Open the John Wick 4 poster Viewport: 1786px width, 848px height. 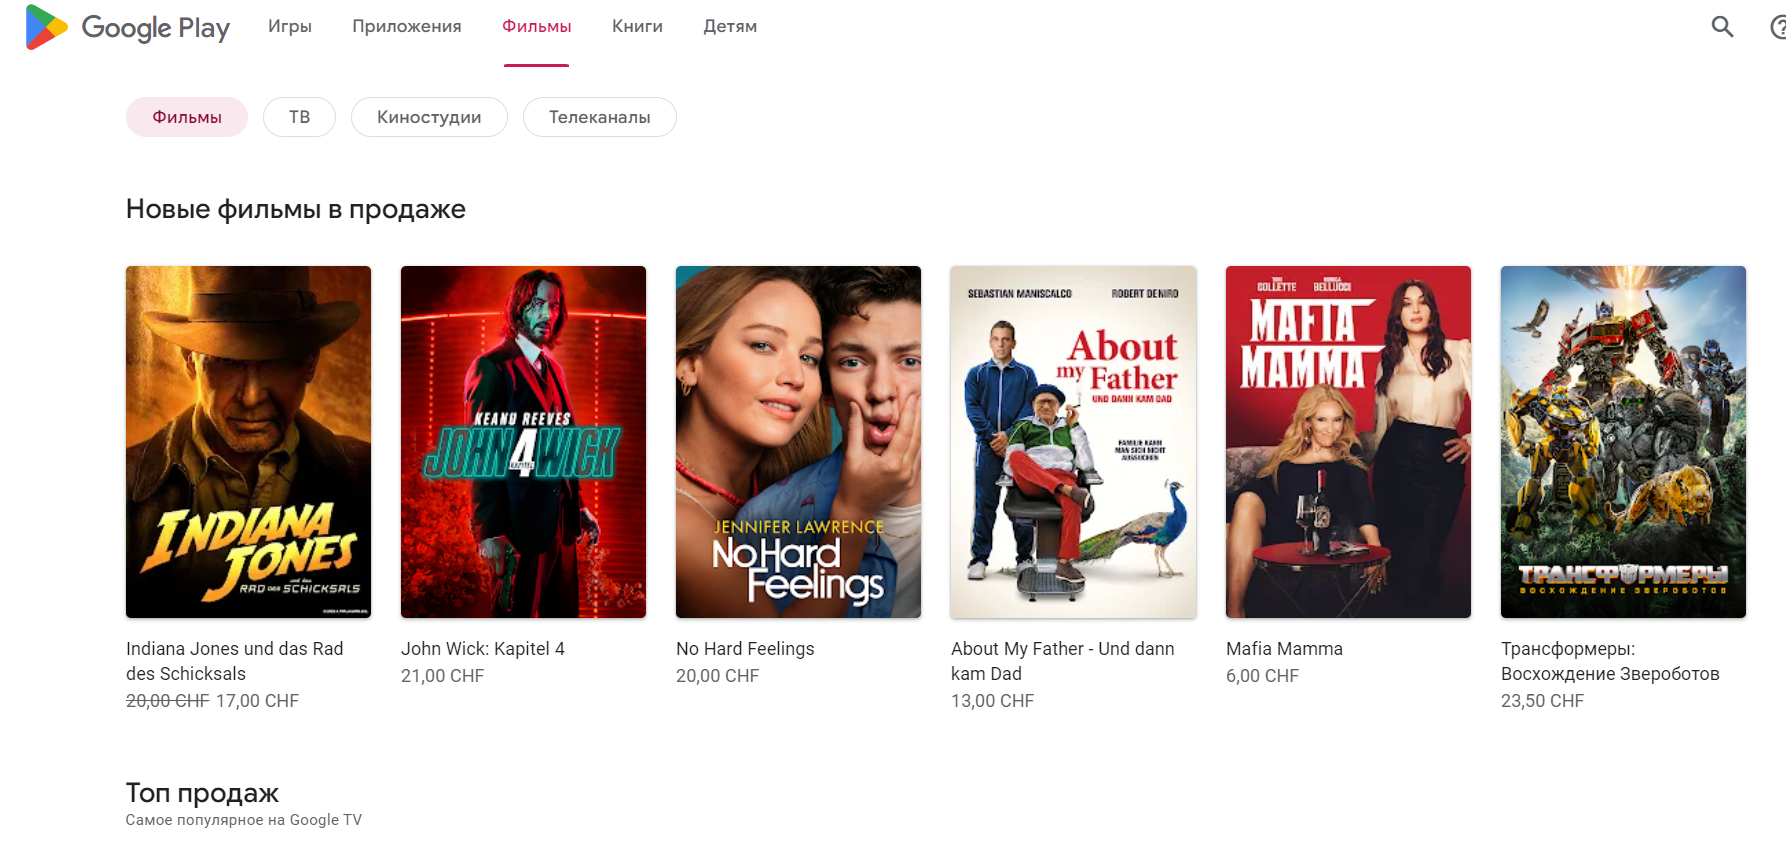click(523, 442)
